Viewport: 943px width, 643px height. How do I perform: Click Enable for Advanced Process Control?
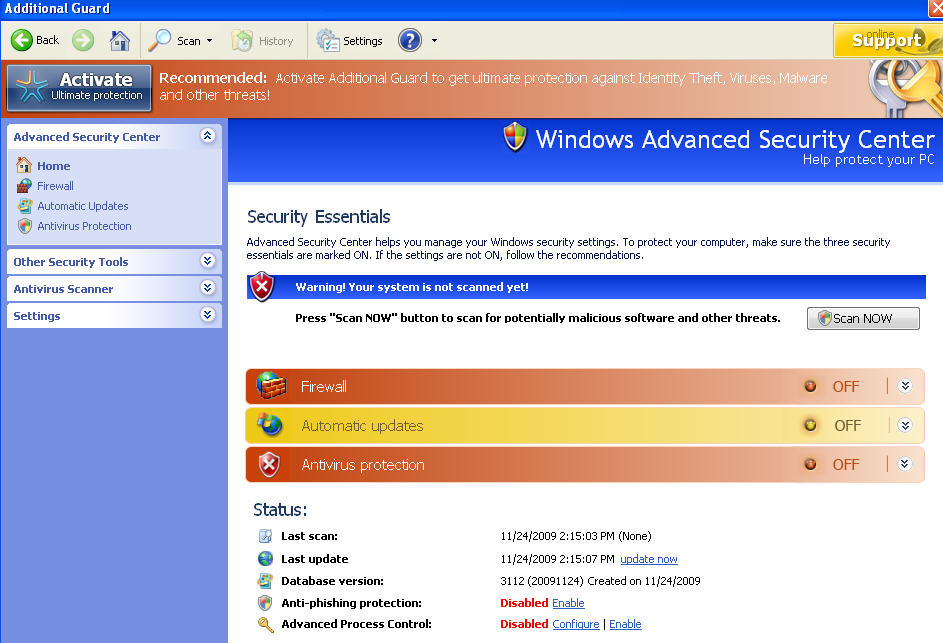(x=625, y=624)
